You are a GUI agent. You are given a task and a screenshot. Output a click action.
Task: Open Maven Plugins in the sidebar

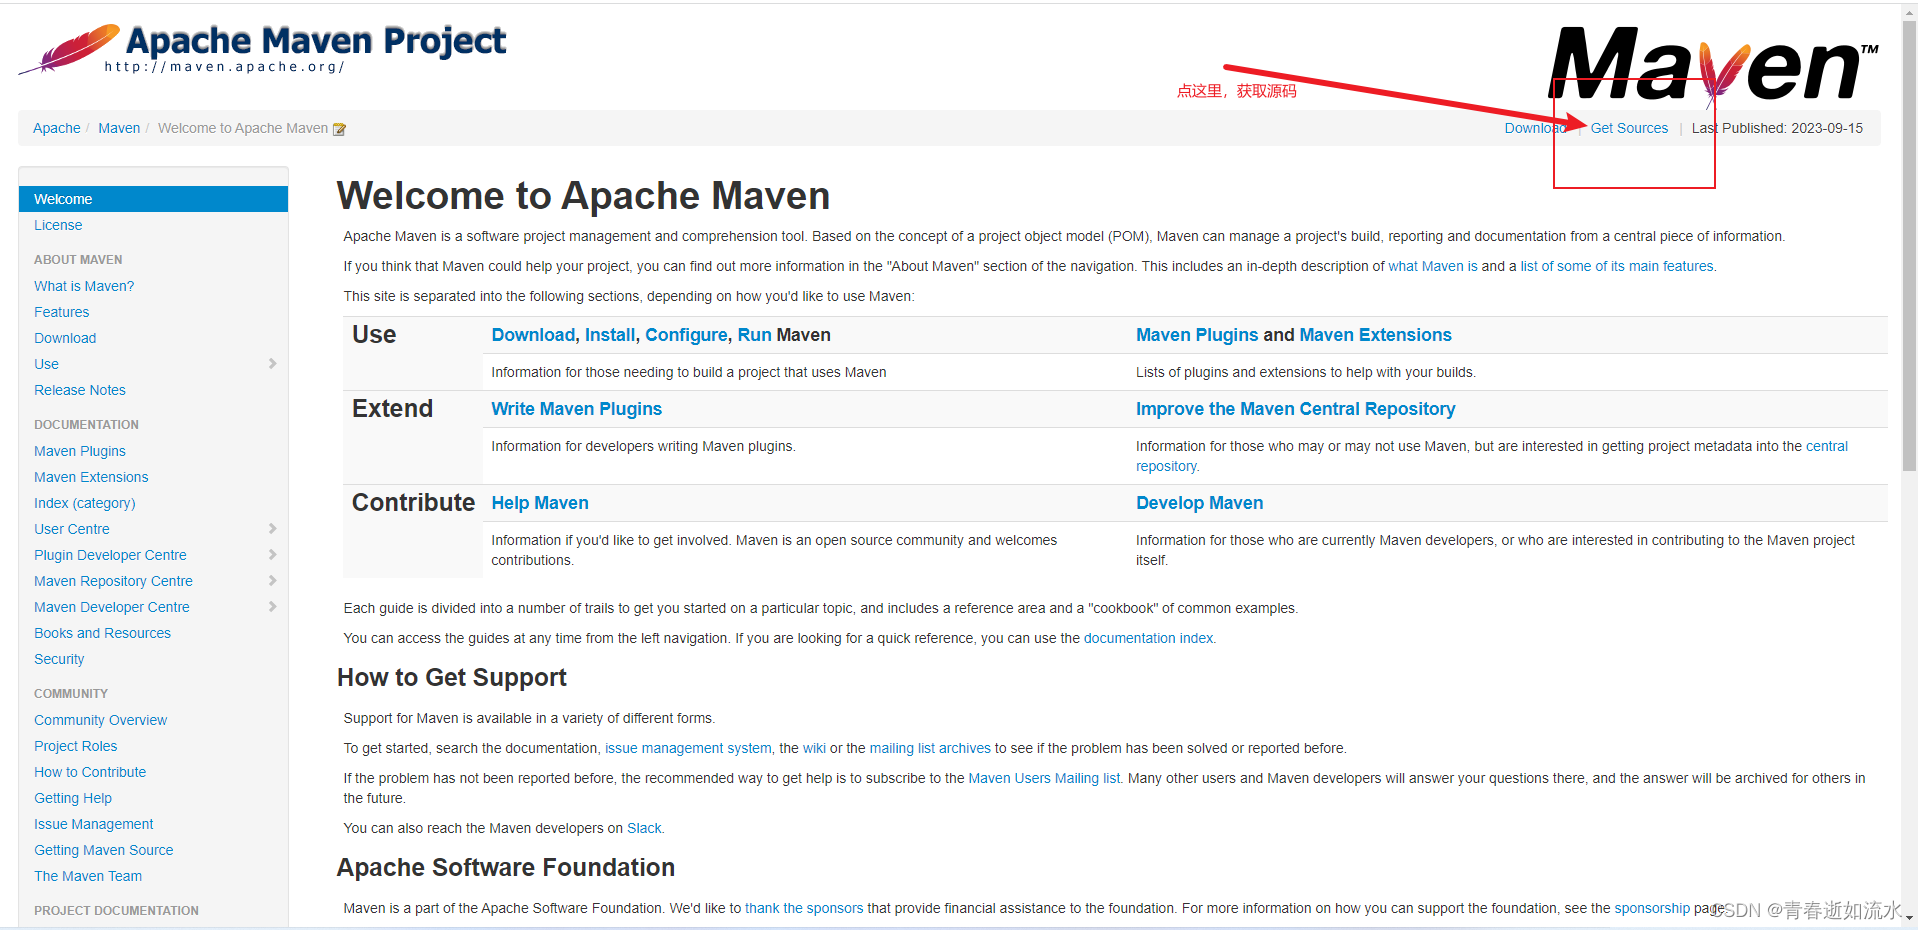(80, 451)
